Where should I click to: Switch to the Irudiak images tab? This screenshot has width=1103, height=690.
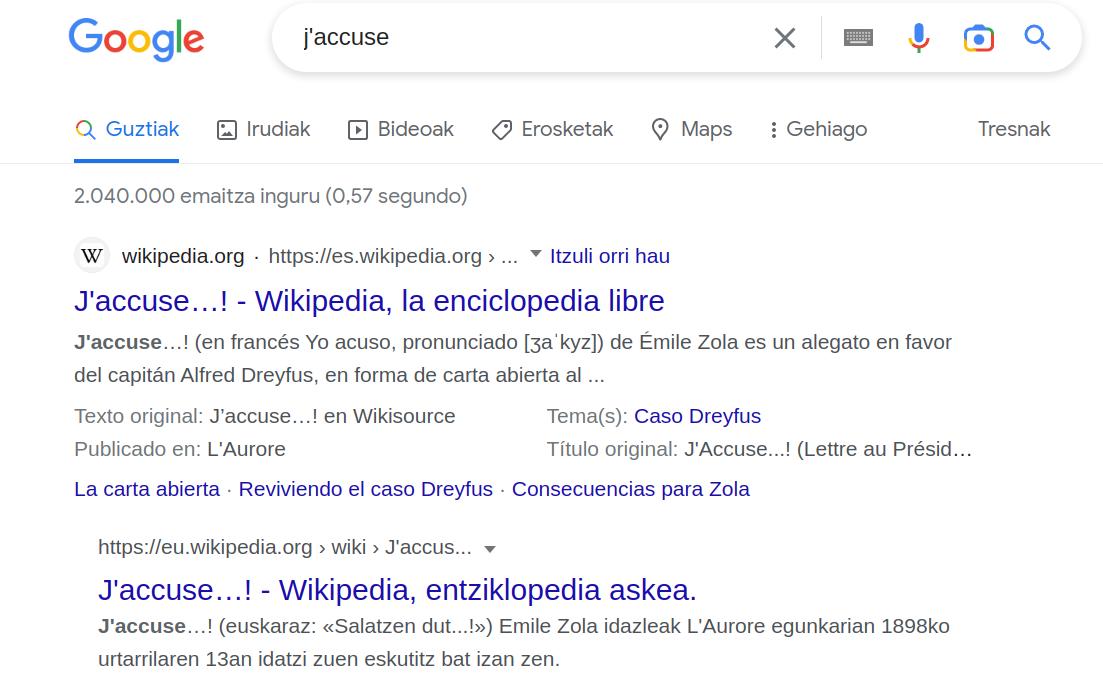coord(264,129)
